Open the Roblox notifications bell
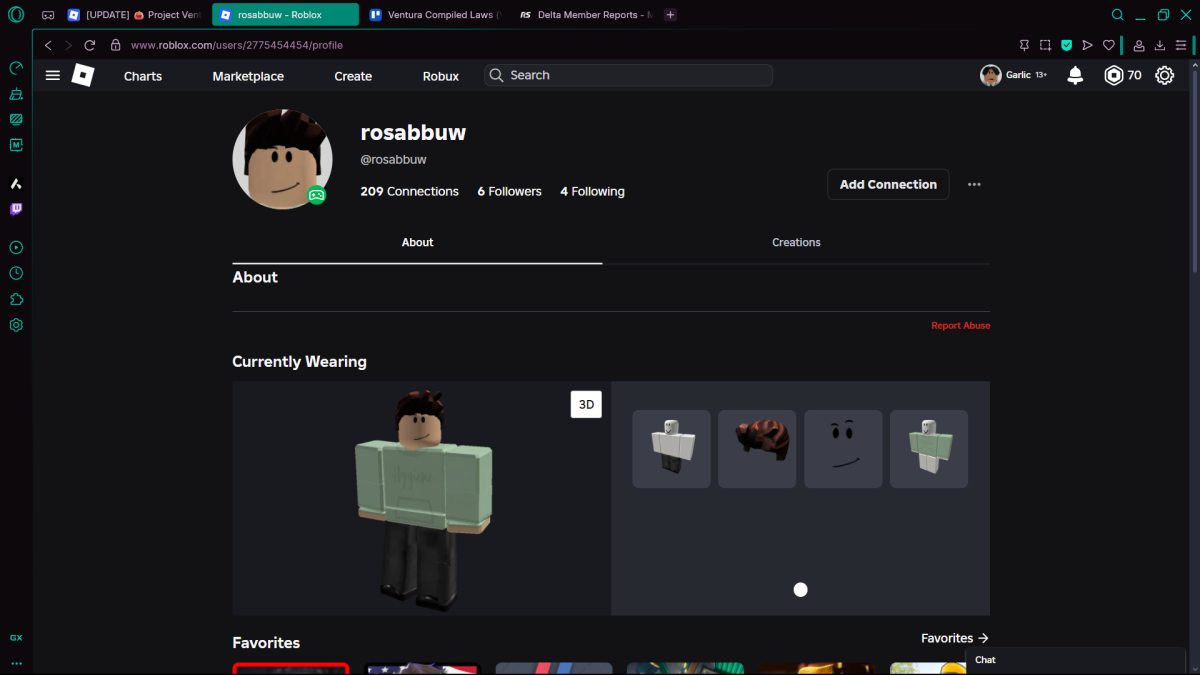The height and width of the screenshot is (675, 1200). pyautogui.click(x=1075, y=76)
